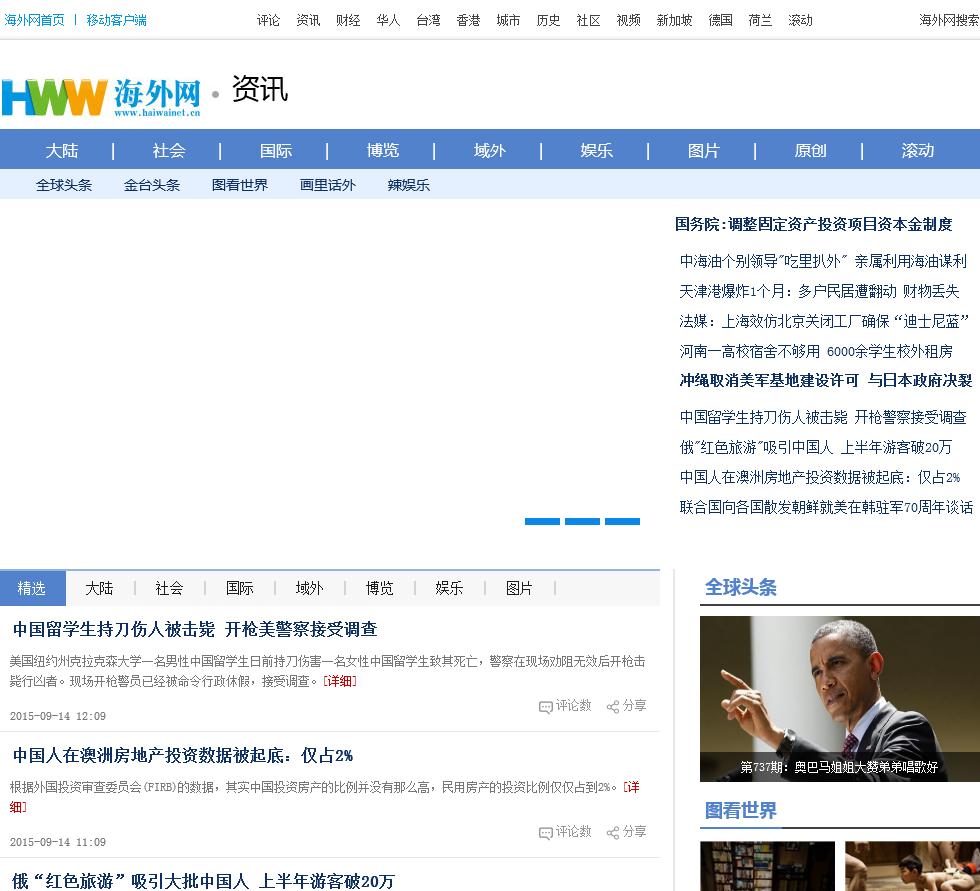980x891 pixels.
Task: Click the HWW 海外网 logo
Action: (x=101, y=97)
